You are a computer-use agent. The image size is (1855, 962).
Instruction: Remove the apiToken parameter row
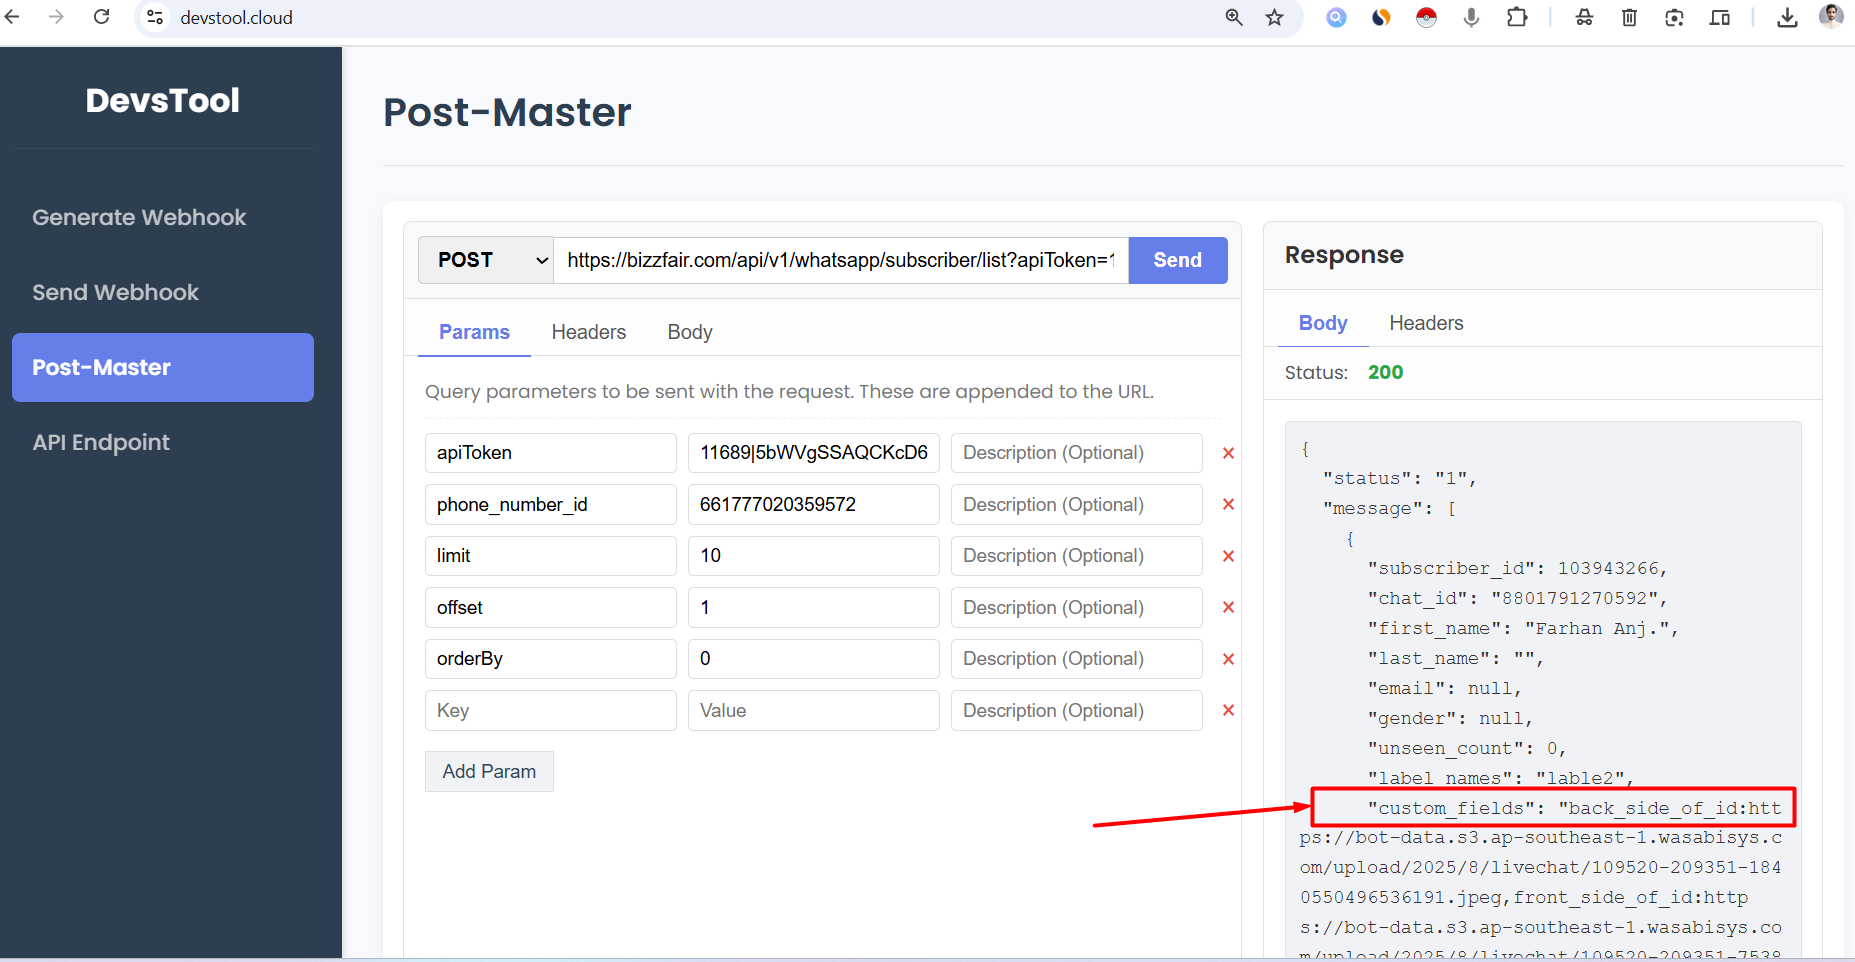pyautogui.click(x=1228, y=453)
